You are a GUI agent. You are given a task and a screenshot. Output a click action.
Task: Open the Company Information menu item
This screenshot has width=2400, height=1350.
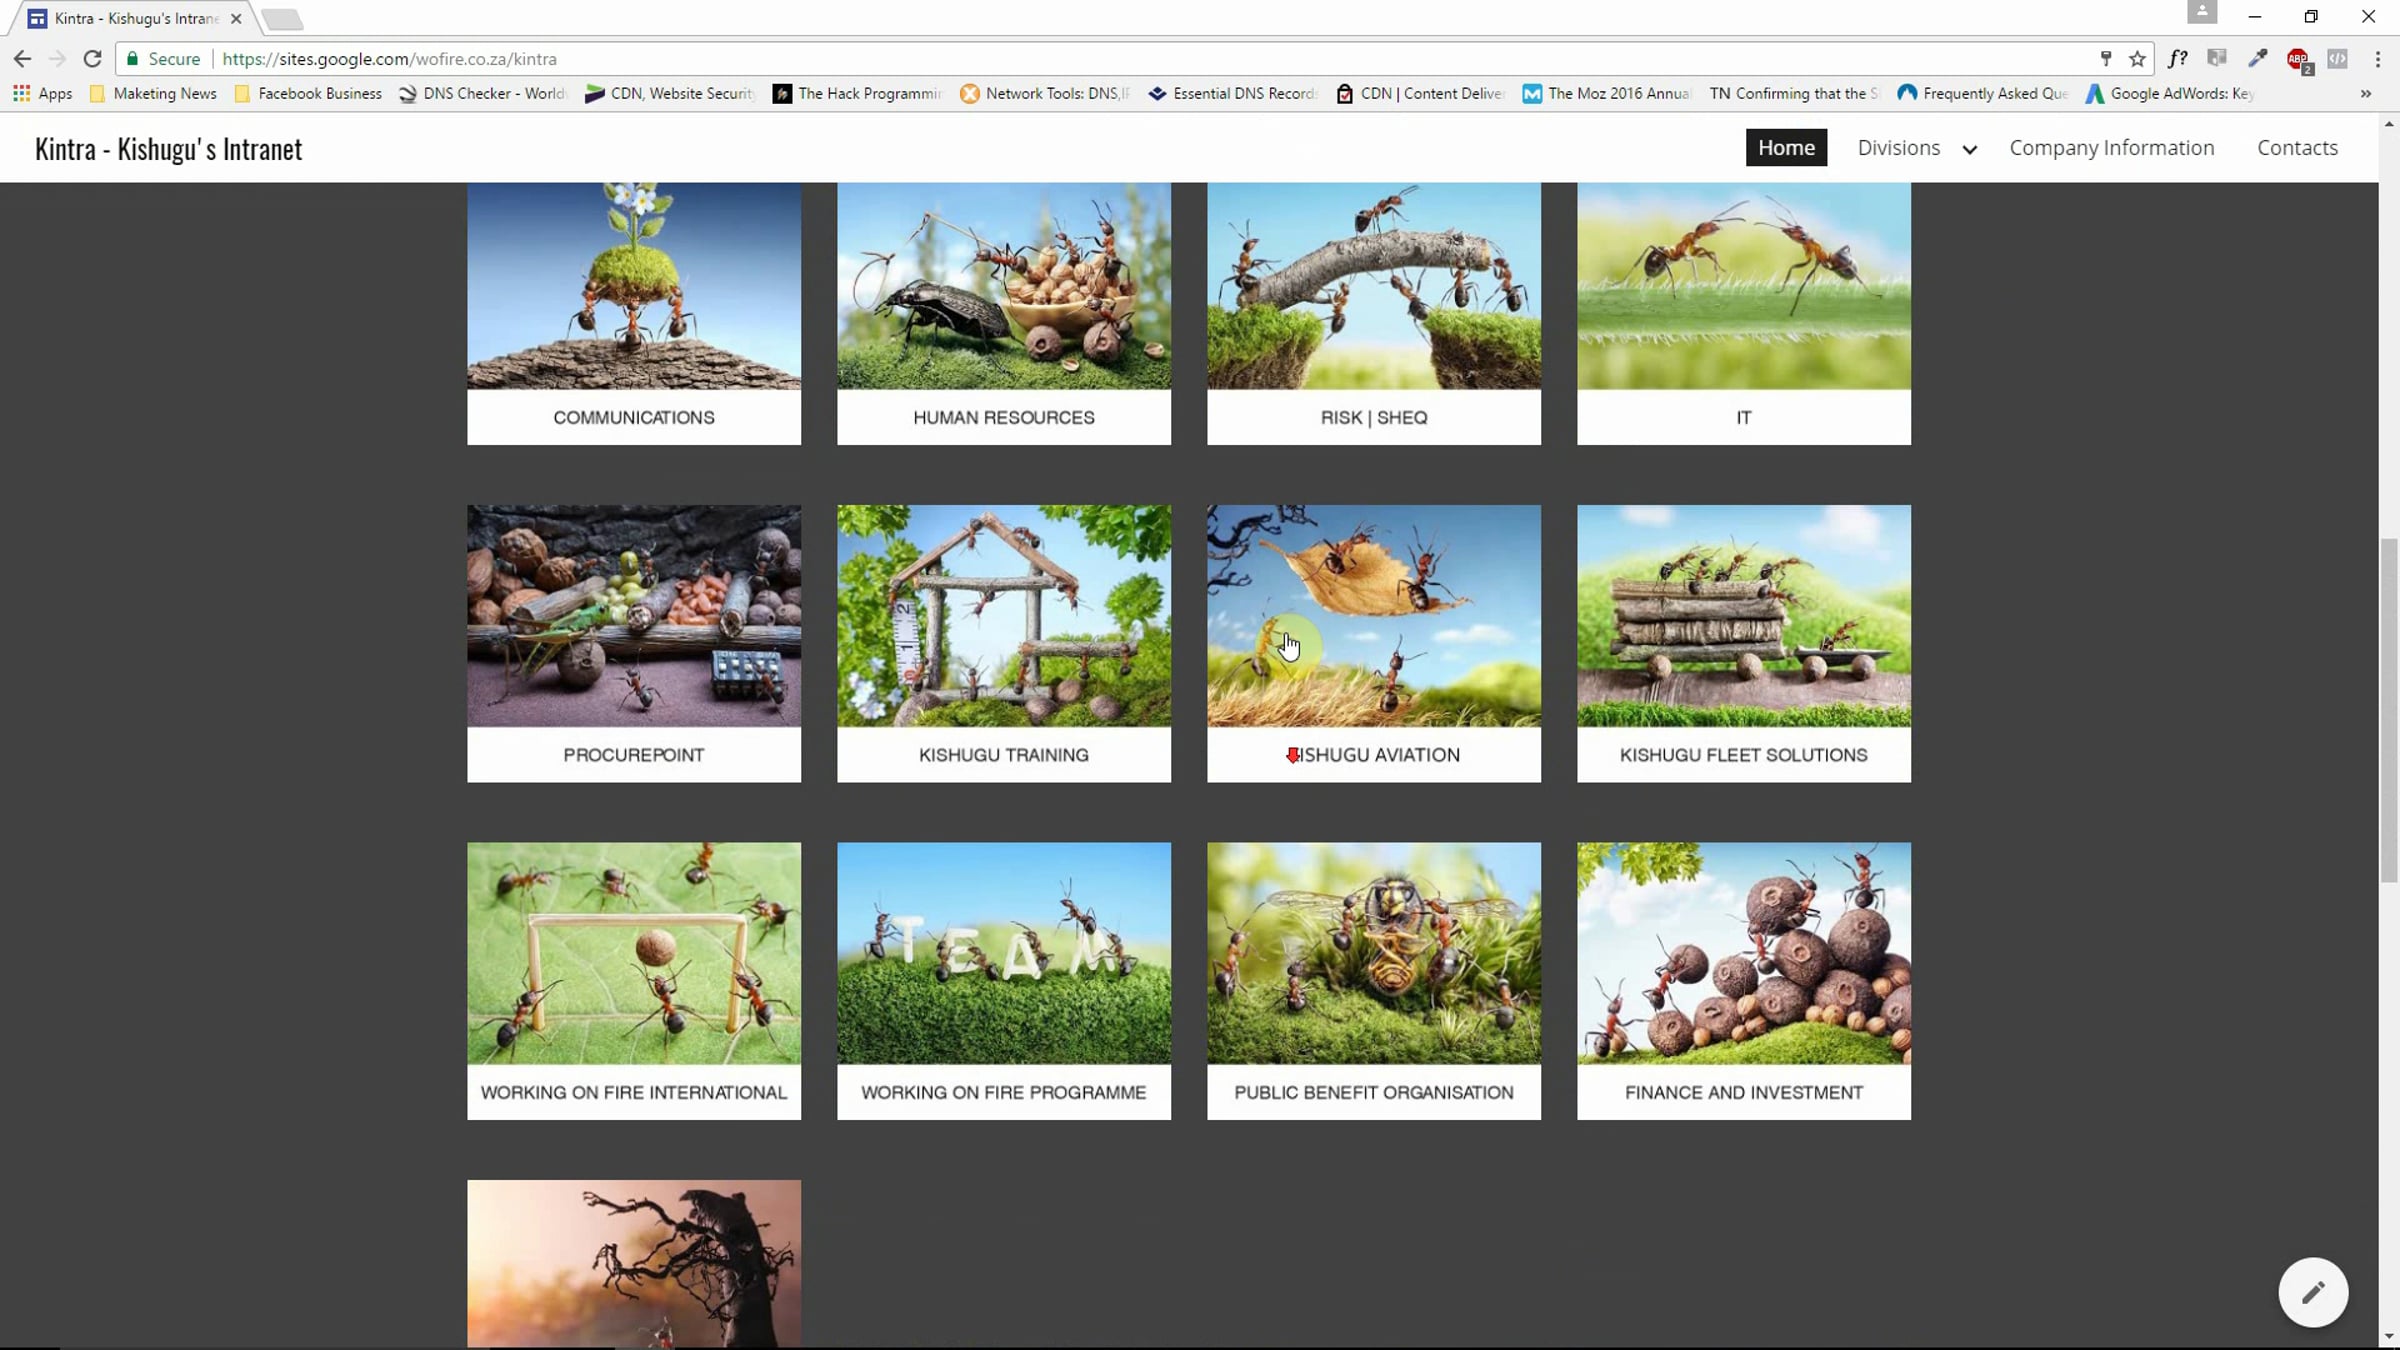point(2111,148)
